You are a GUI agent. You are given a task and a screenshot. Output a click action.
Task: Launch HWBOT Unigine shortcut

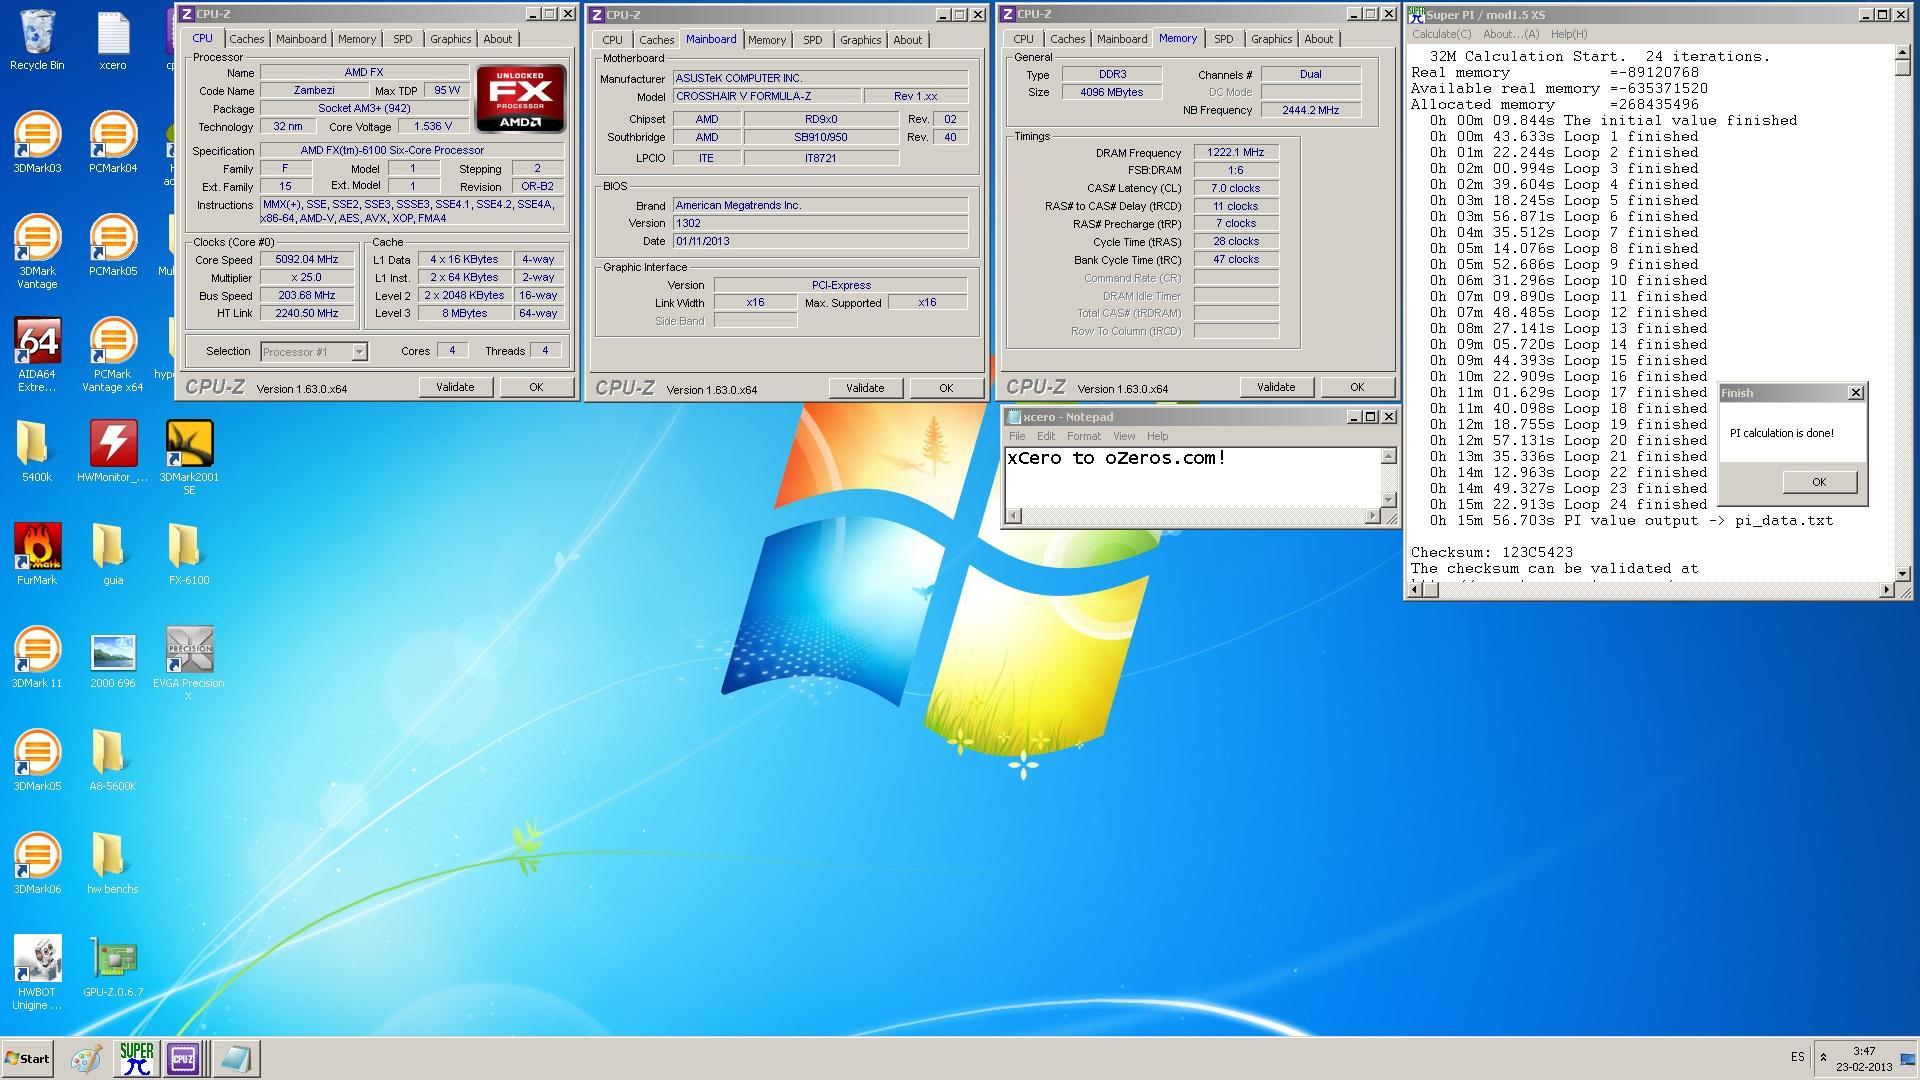[x=37, y=973]
